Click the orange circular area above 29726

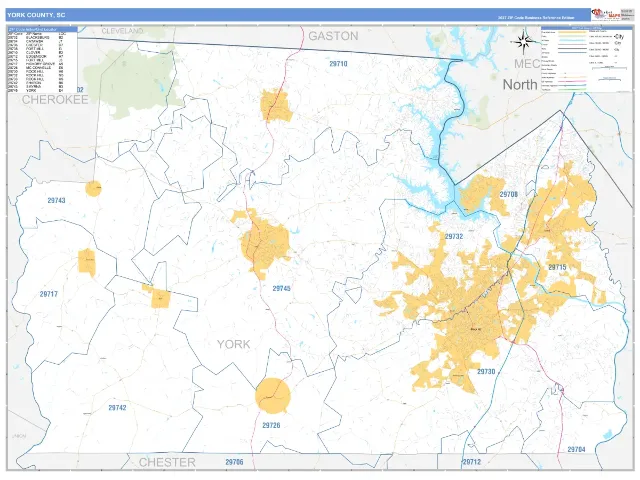click(273, 396)
